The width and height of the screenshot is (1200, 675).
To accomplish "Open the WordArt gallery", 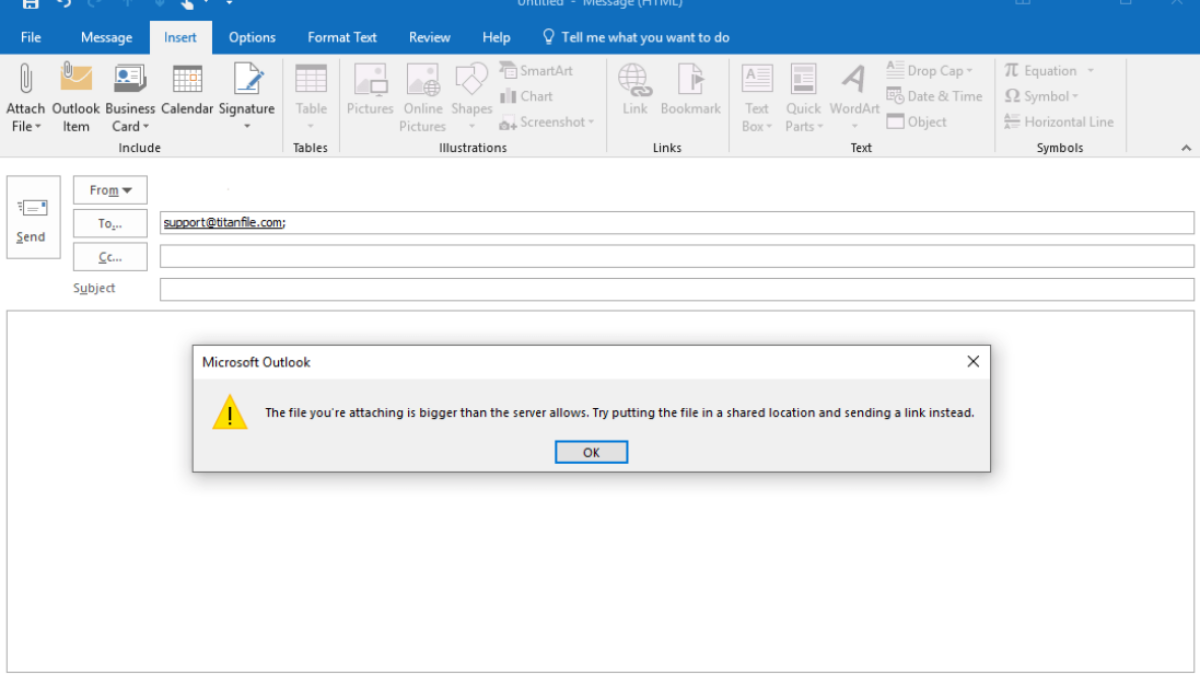I will click(854, 98).
